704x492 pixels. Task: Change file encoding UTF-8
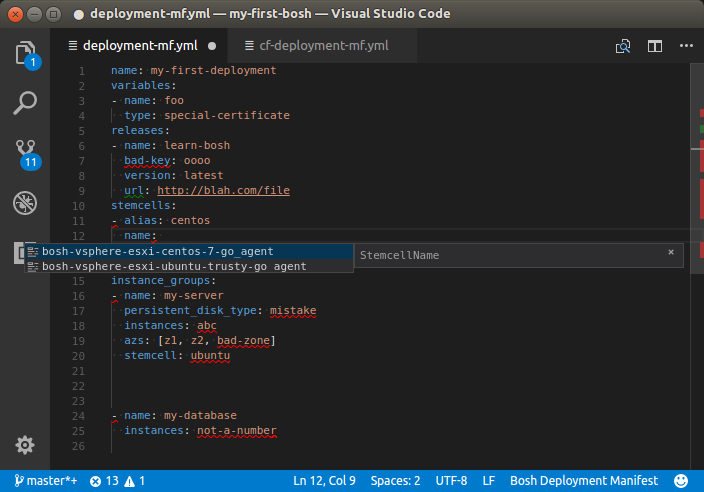[451, 481]
